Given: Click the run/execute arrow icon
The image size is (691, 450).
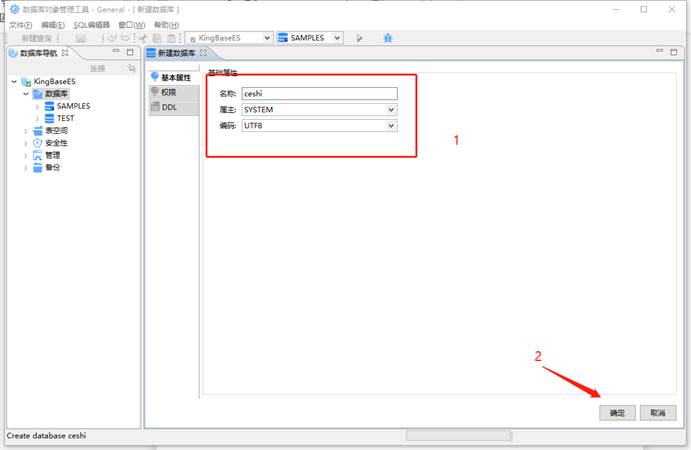Looking at the screenshot, I should pyautogui.click(x=359, y=38).
